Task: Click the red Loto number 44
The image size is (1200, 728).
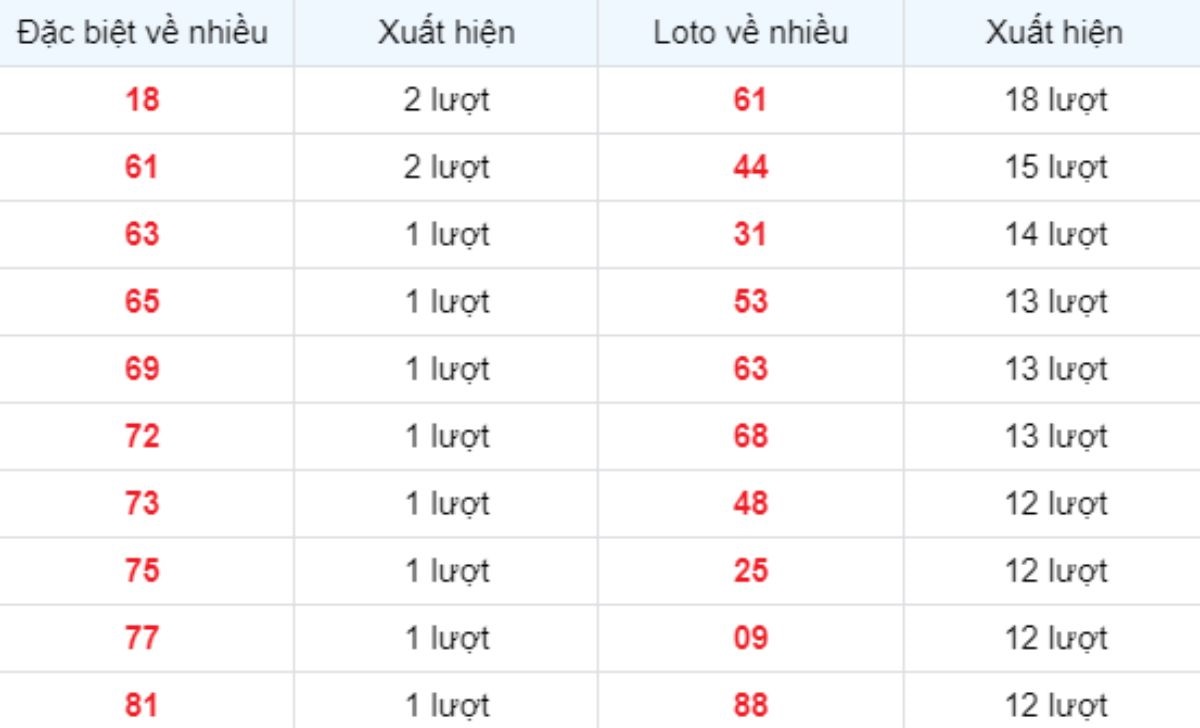Action: pos(750,167)
